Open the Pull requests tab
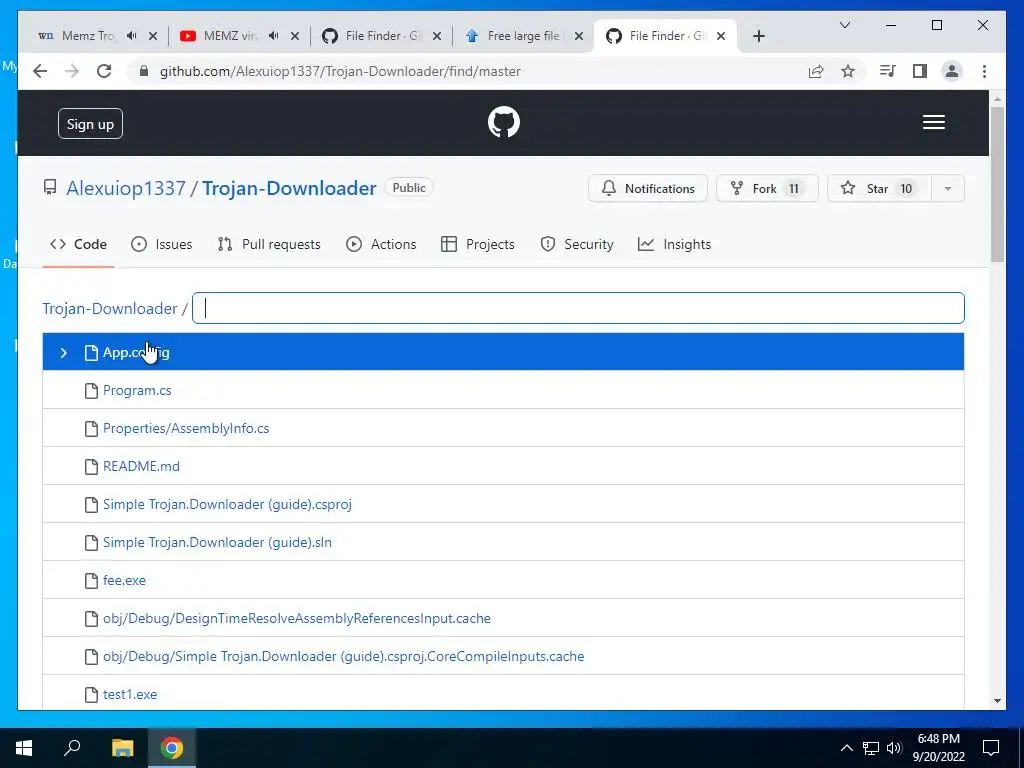Viewport: 1024px width, 768px height. [x=269, y=244]
